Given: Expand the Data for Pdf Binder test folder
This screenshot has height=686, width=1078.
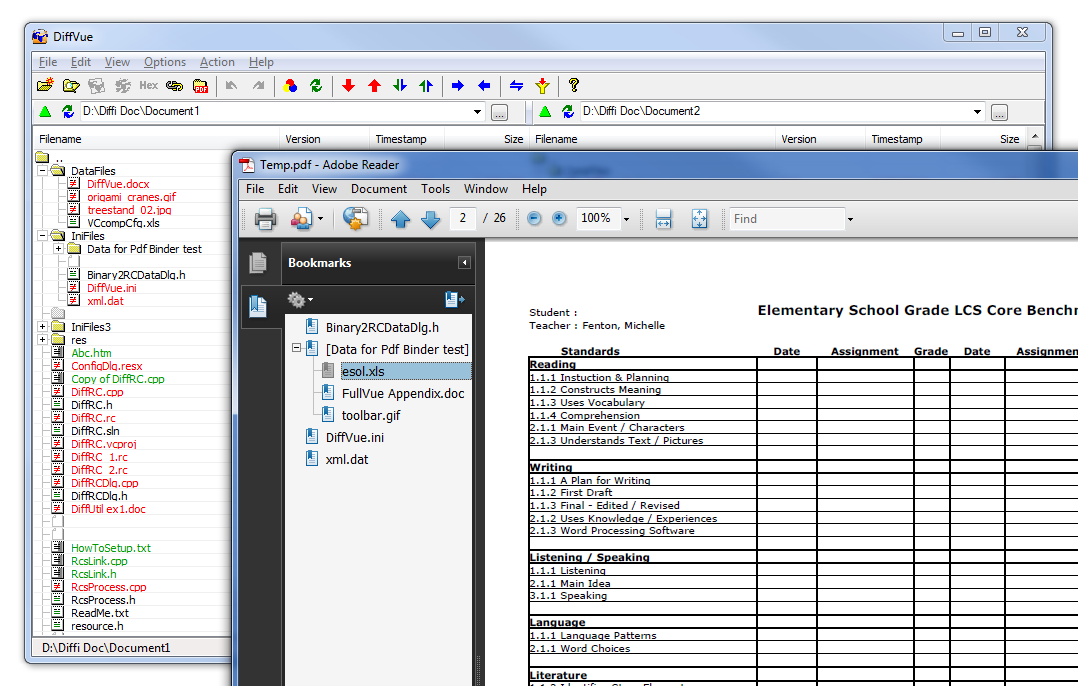Looking at the screenshot, I should click(x=58, y=249).
